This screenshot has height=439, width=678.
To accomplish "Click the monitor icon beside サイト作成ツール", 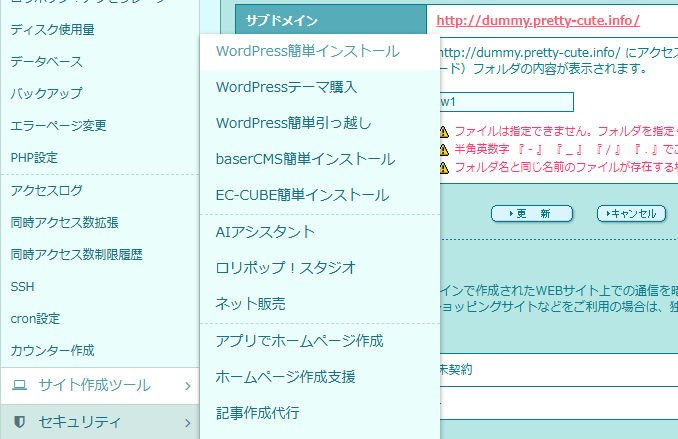I will (19, 385).
